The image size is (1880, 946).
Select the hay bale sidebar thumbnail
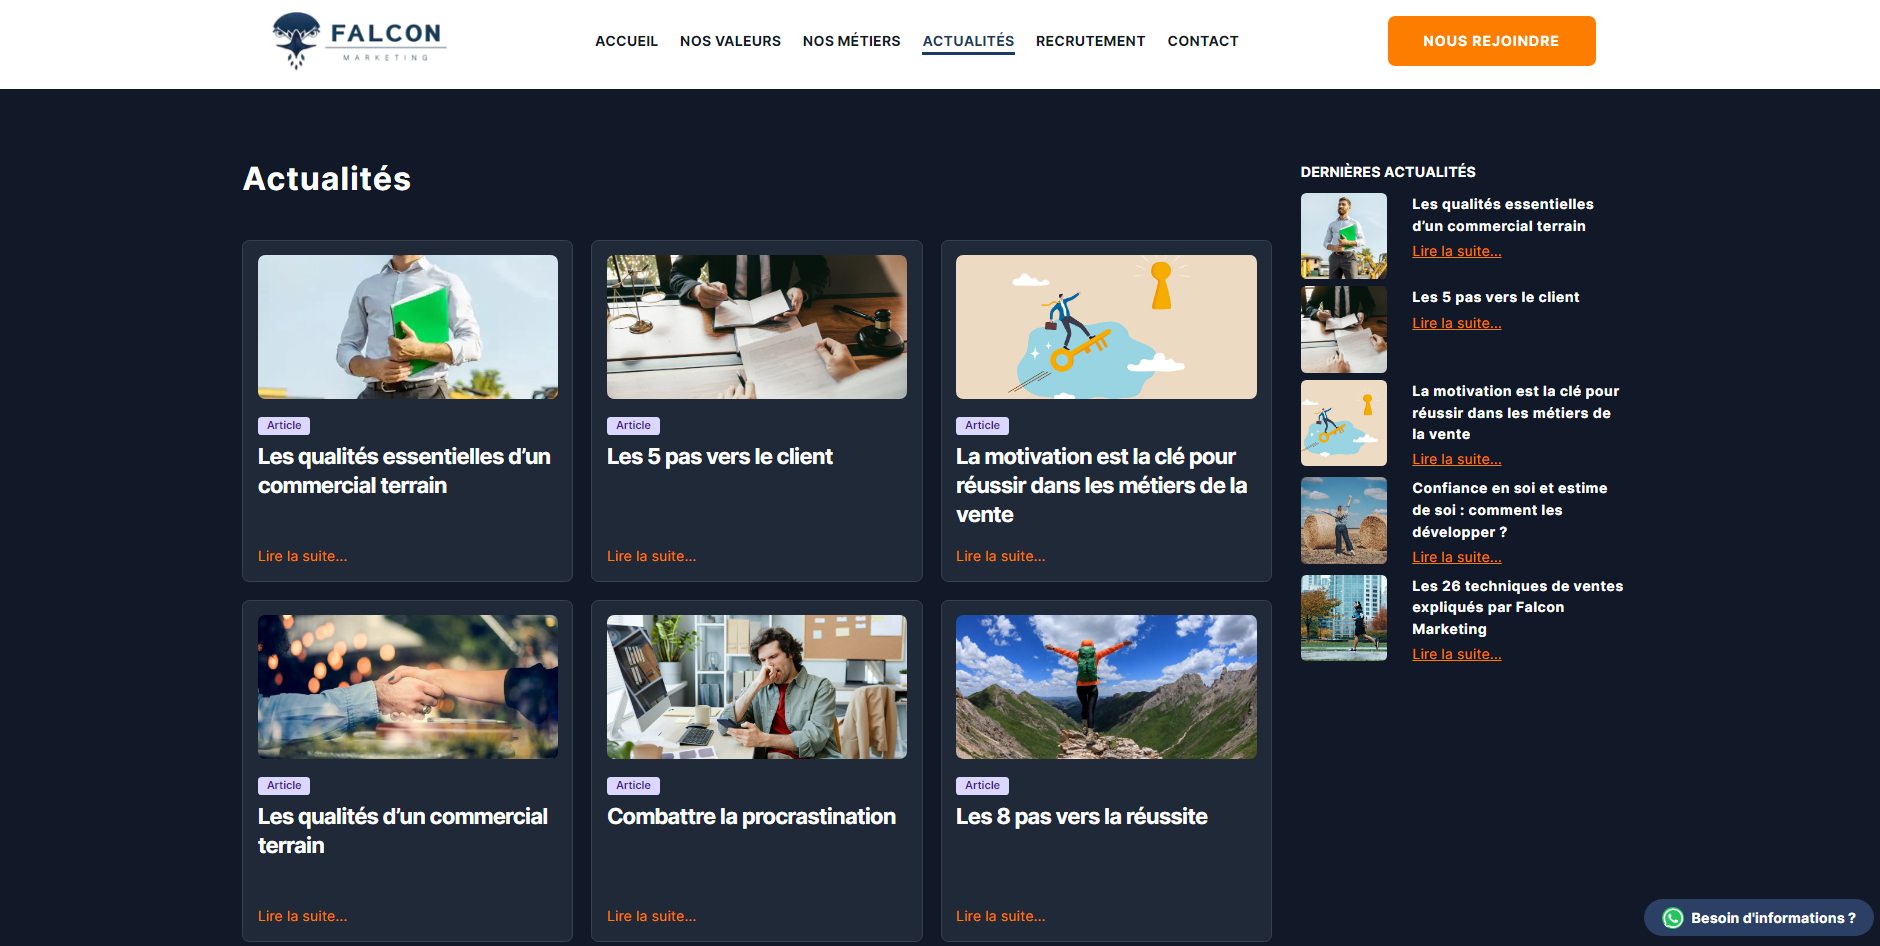(x=1343, y=520)
